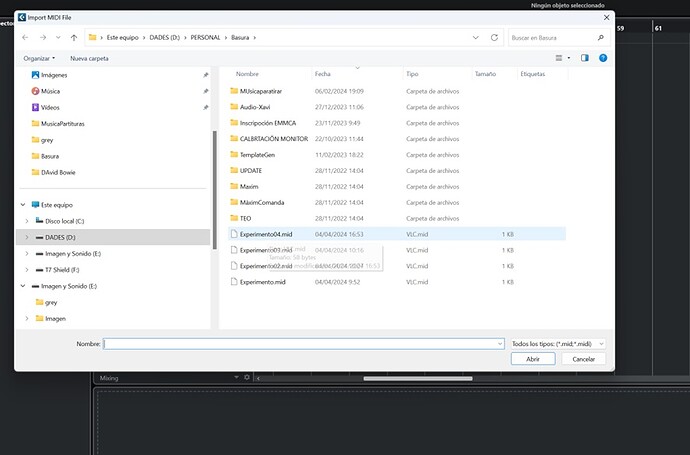Select T7 Shield (F:) drive
690x455 pixels.
(x=58, y=270)
